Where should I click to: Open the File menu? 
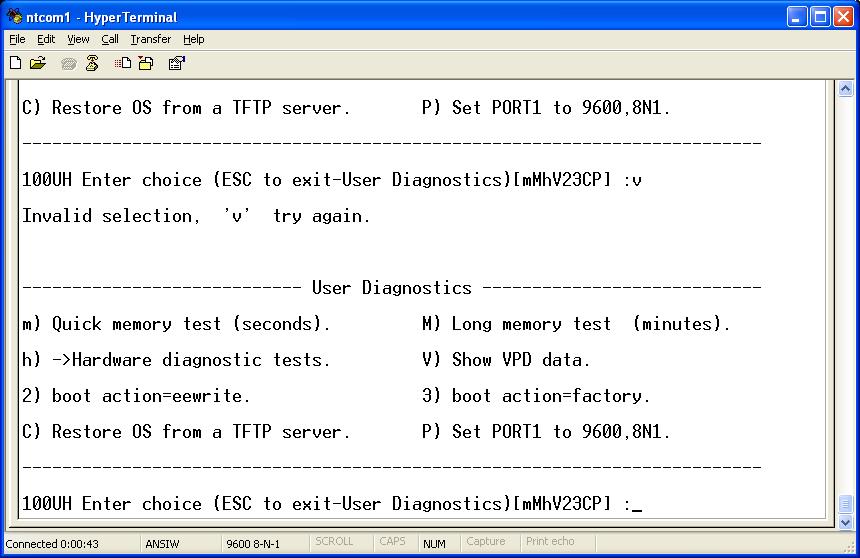(17, 39)
